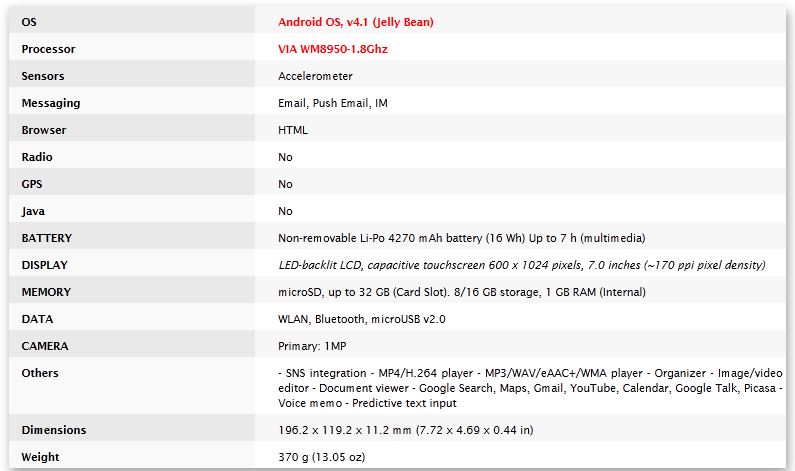Click the No value beside GPS

[285, 184]
